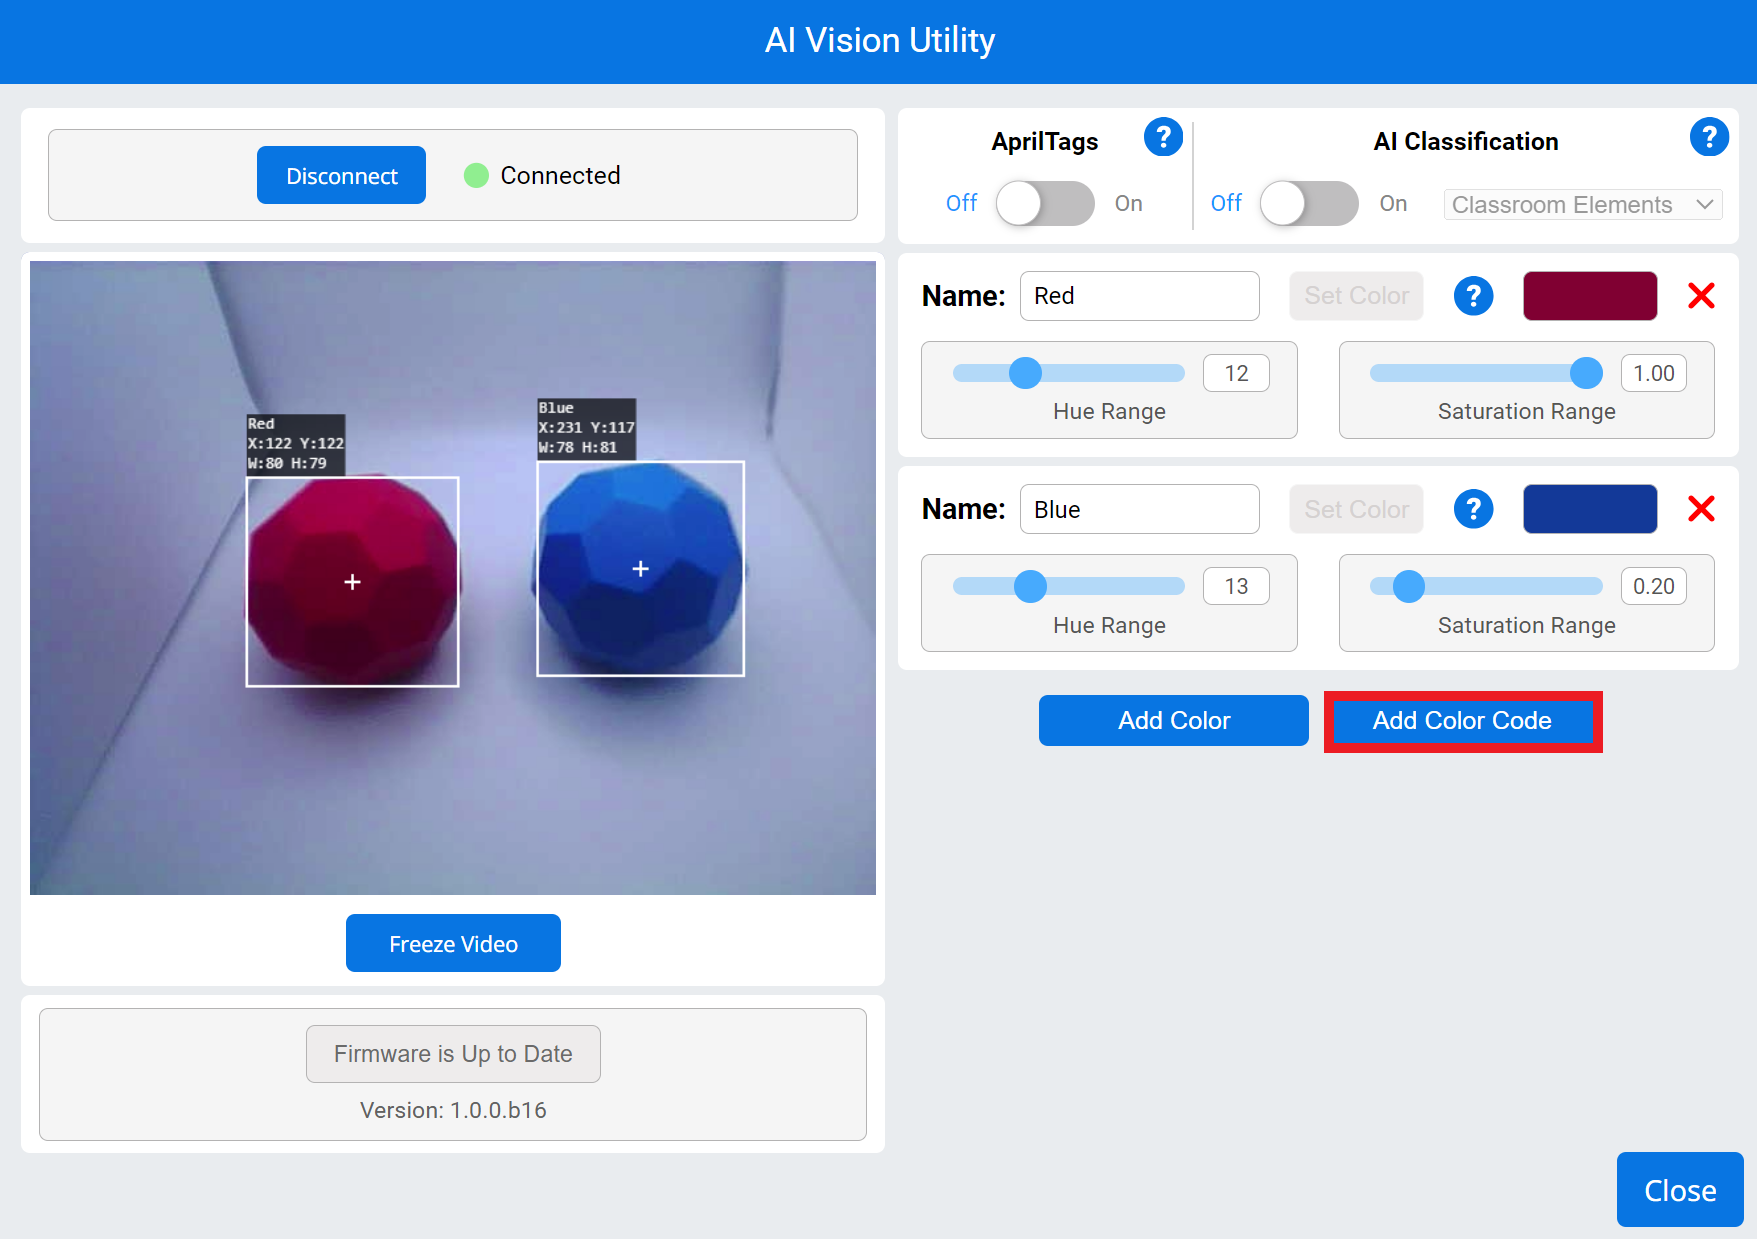The height and width of the screenshot is (1239, 1757).
Task: Click the crosshair on the red ball
Action: [352, 581]
